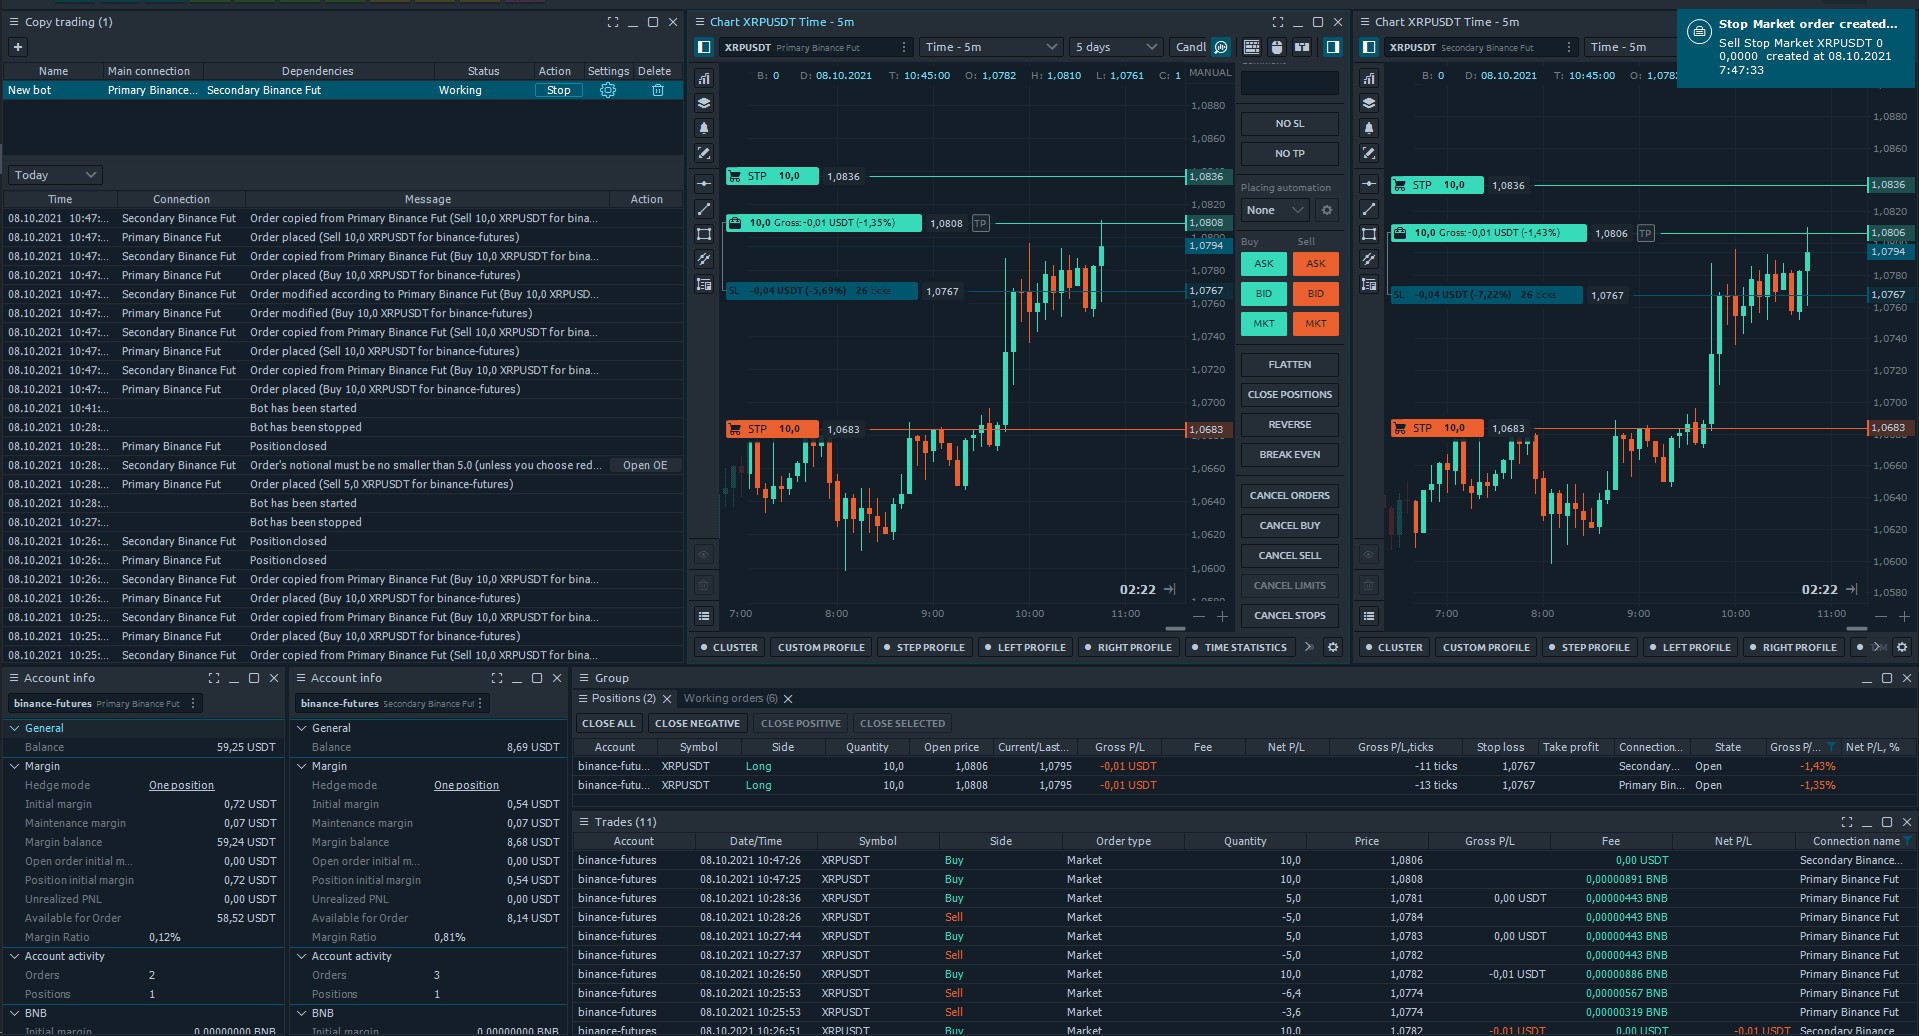The image size is (1919, 1036).
Task: Collapse General section in primary Account info
Action: click(x=15, y=728)
